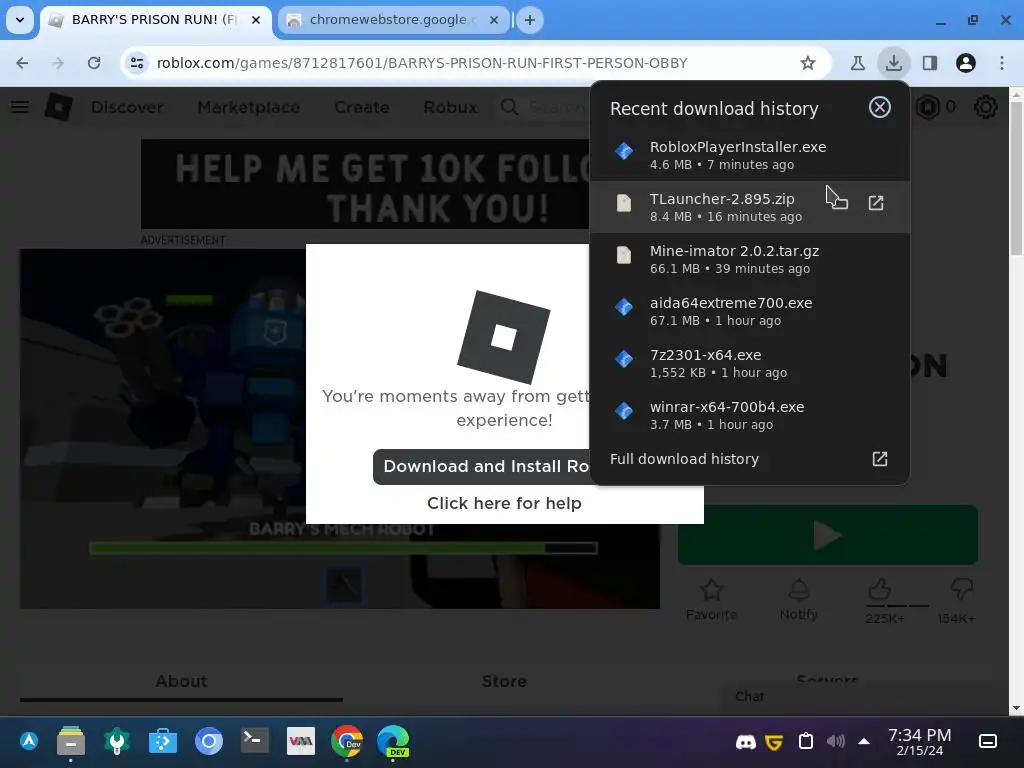1024x768 pixels.
Task: Go forward to the next page
Action: pyautogui.click(x=58, y=63)
